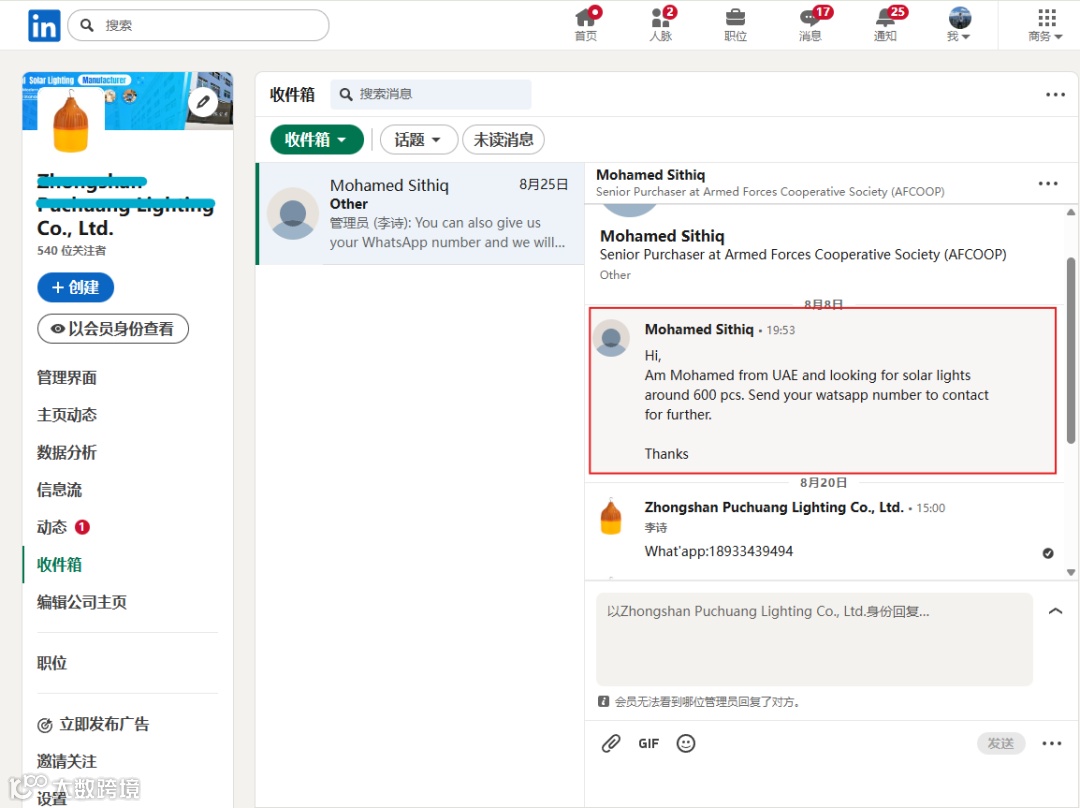1080x808 pixels.
Task: Click Mohamed Sithiq avatar beside 19:53 message
Action: click(x=612, y=338)
